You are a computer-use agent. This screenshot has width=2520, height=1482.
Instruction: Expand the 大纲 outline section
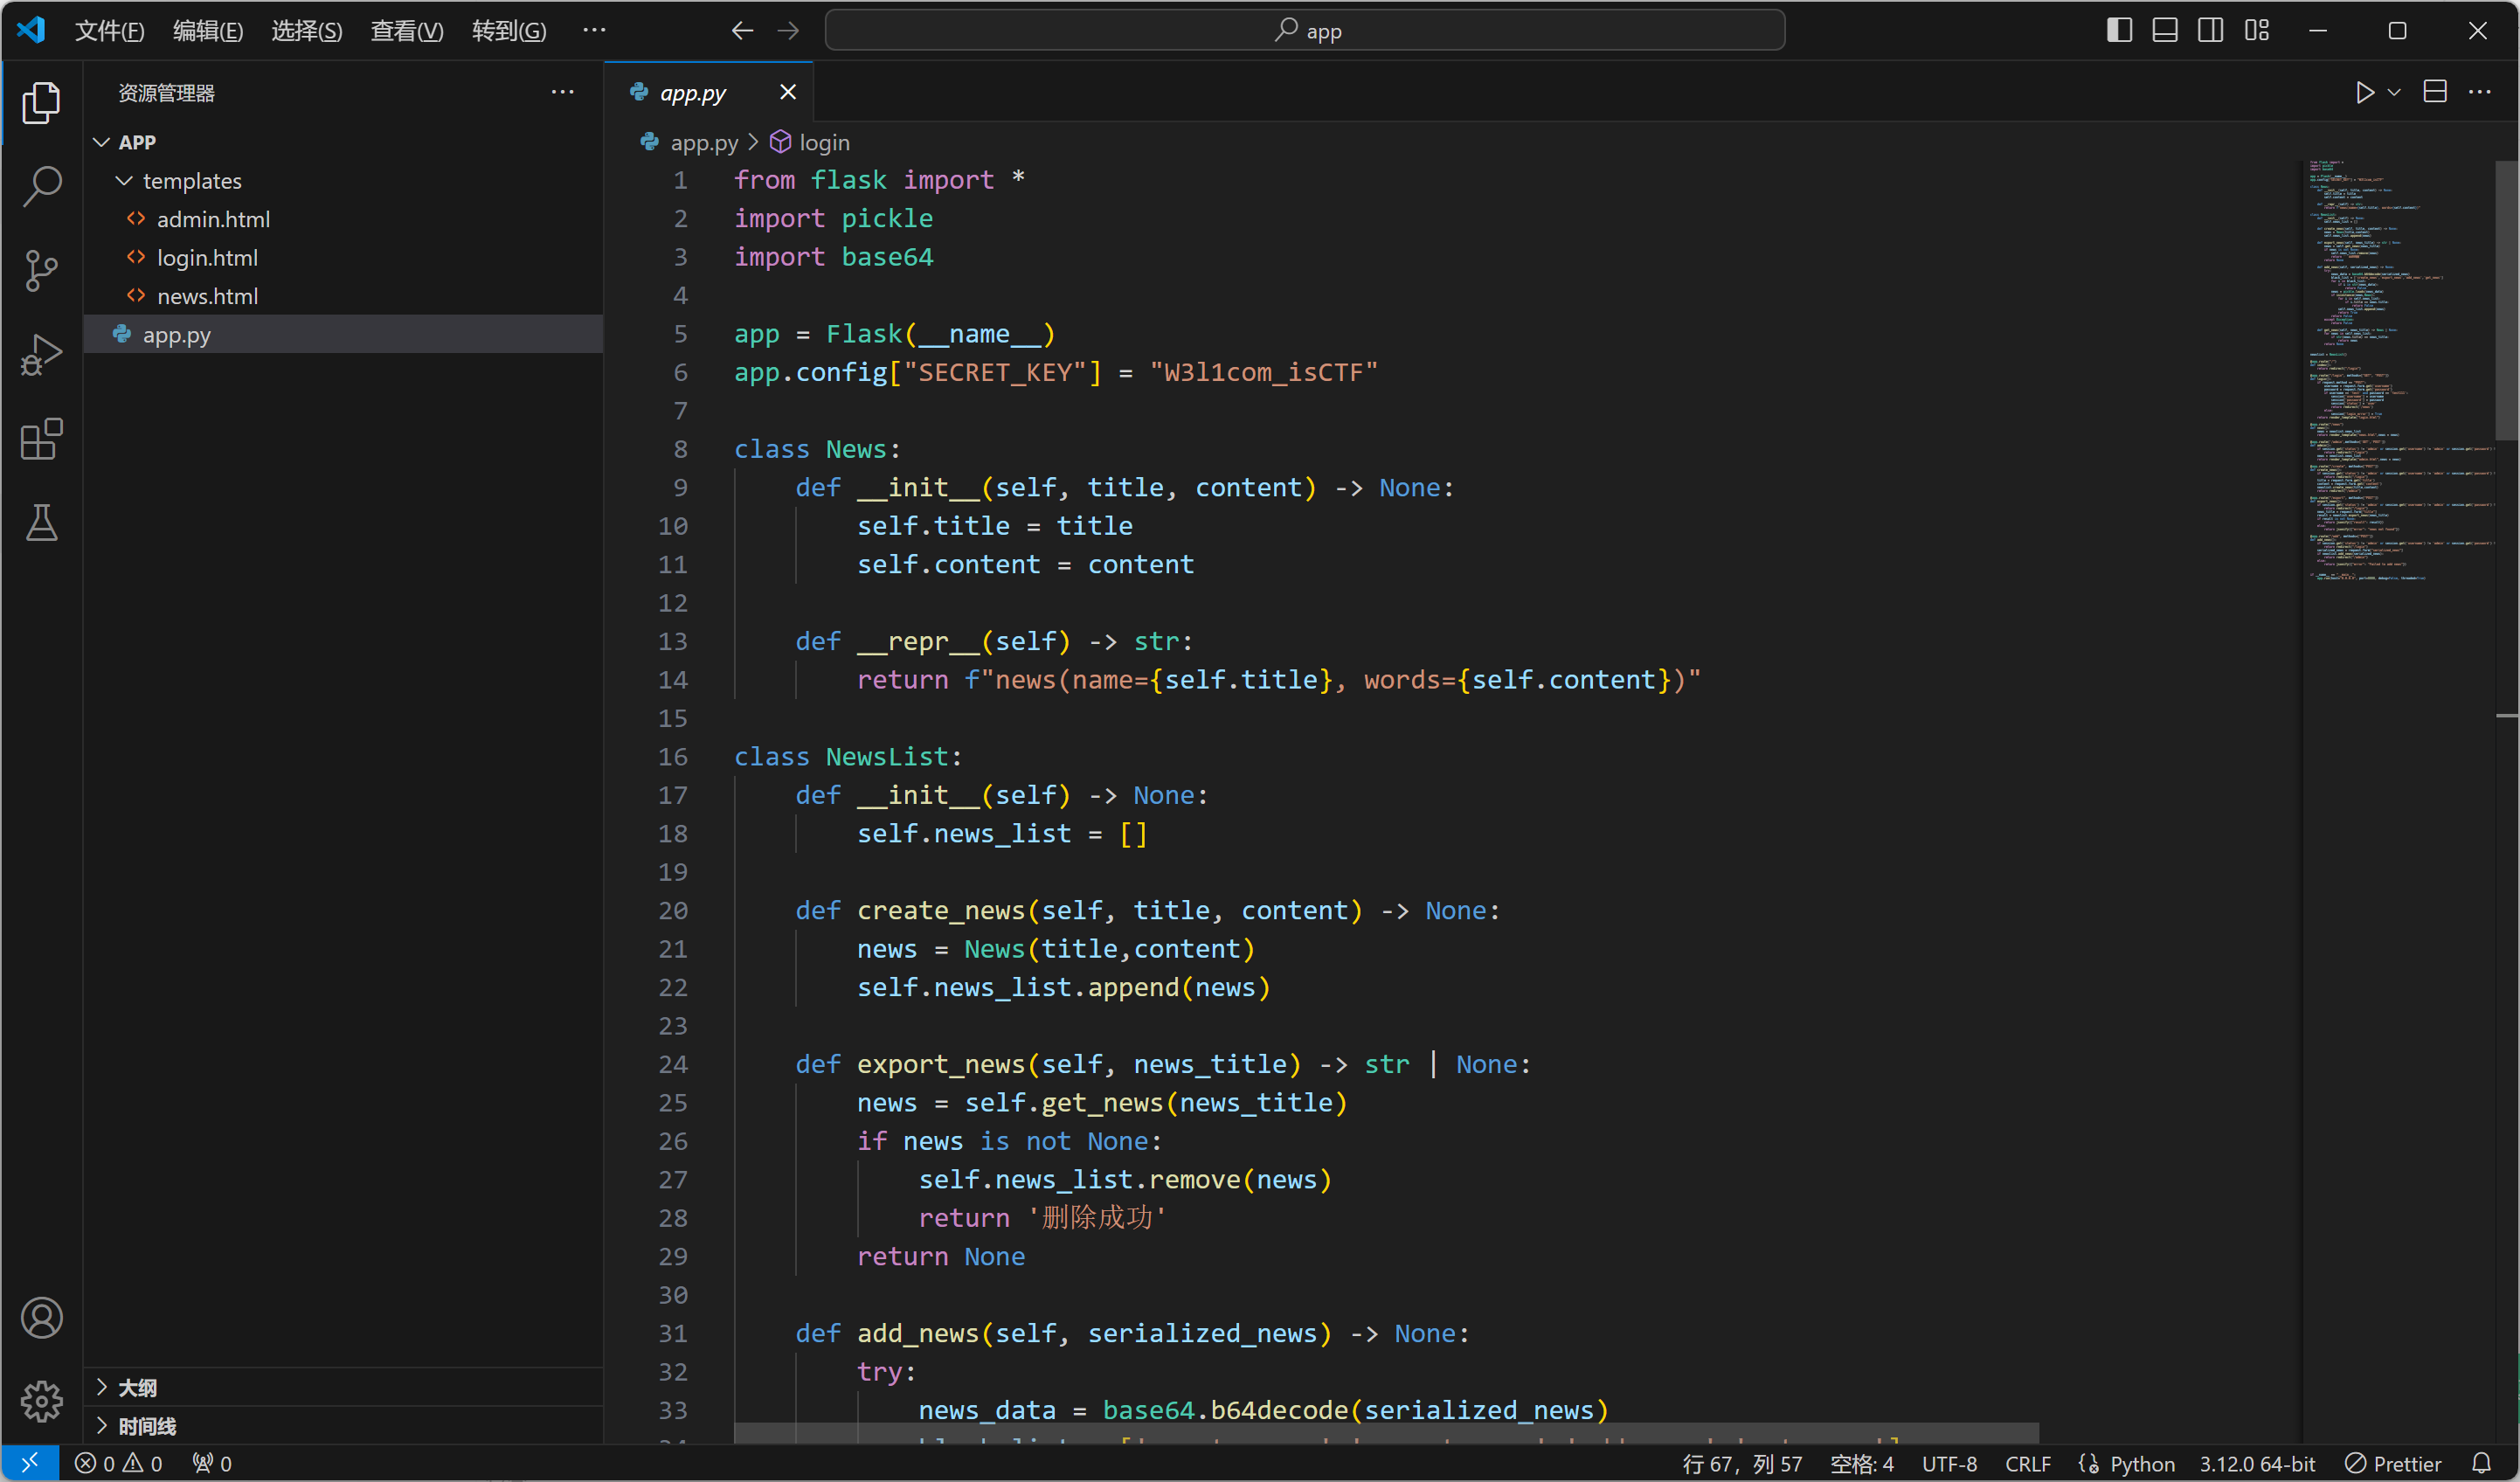click(137, 1387)
